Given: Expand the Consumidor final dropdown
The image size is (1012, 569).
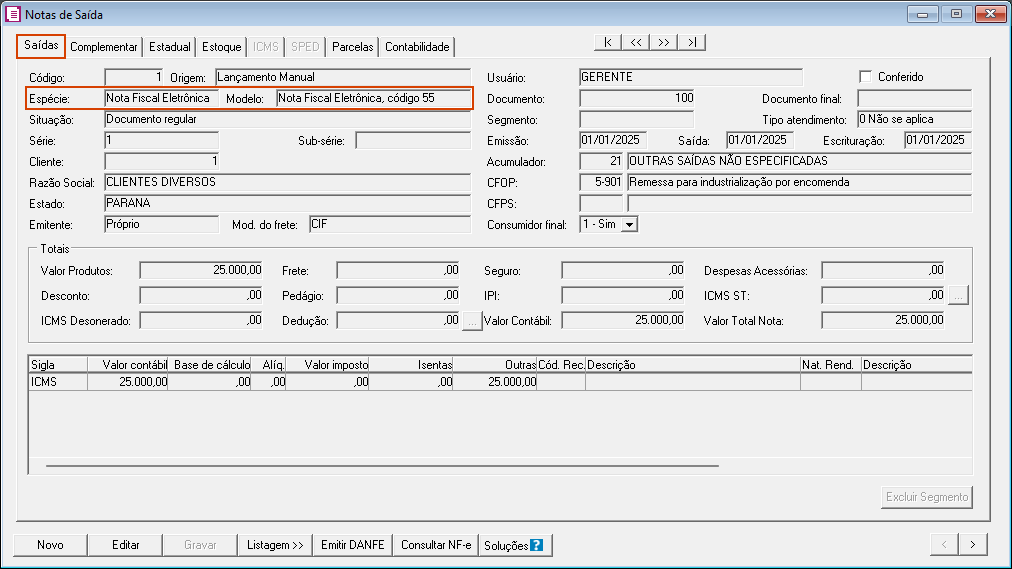Looking at the screenshot, I should [629, 225].
